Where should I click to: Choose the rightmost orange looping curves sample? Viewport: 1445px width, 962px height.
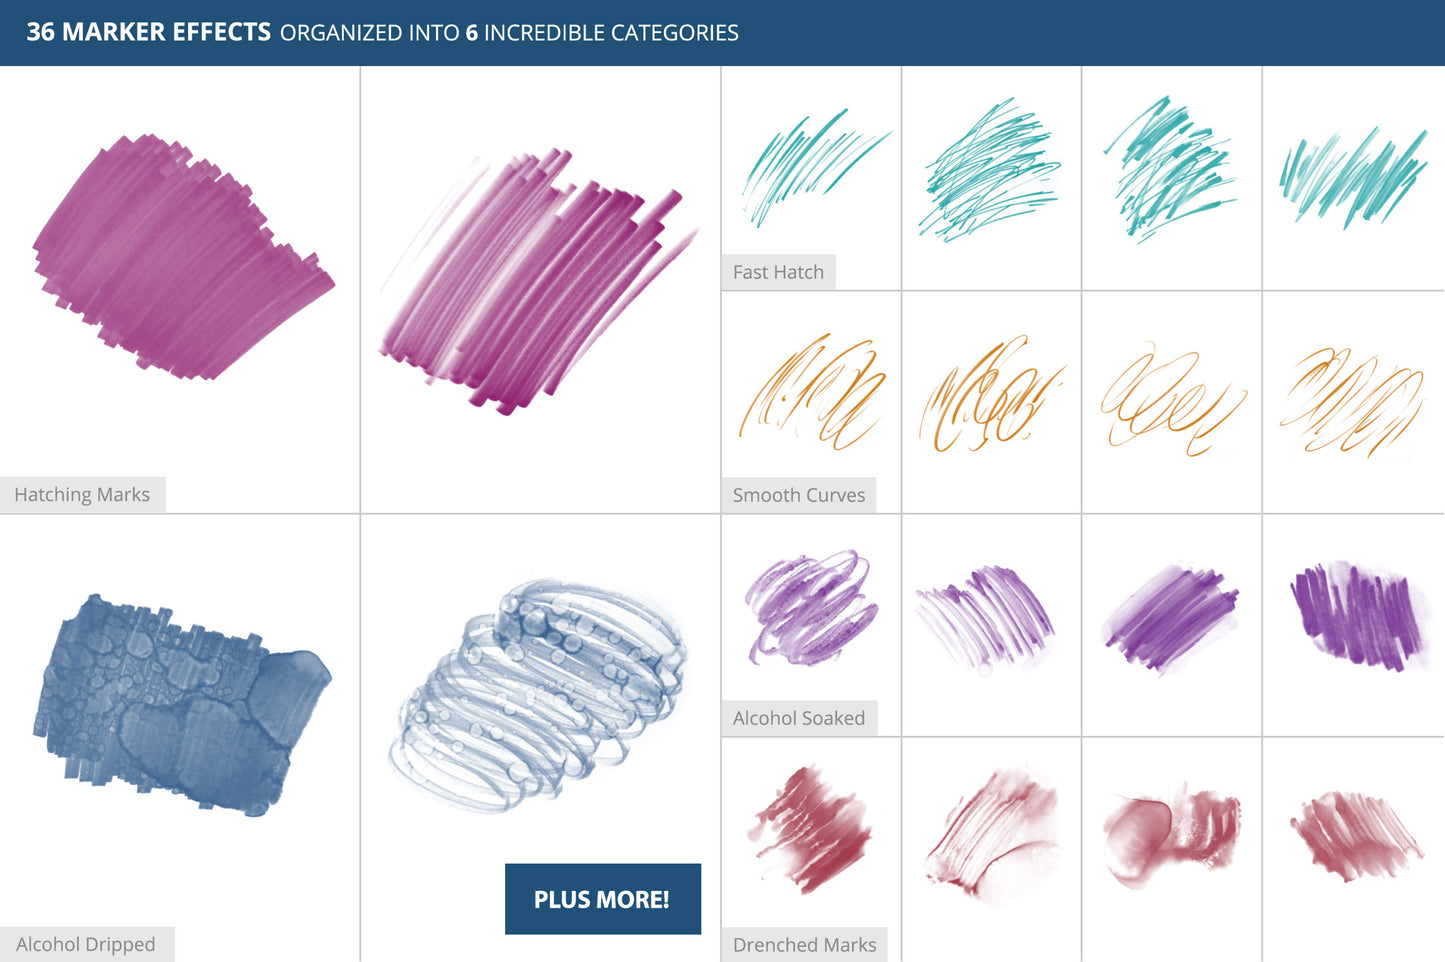pyautogui.click(x=1352, y=400)
